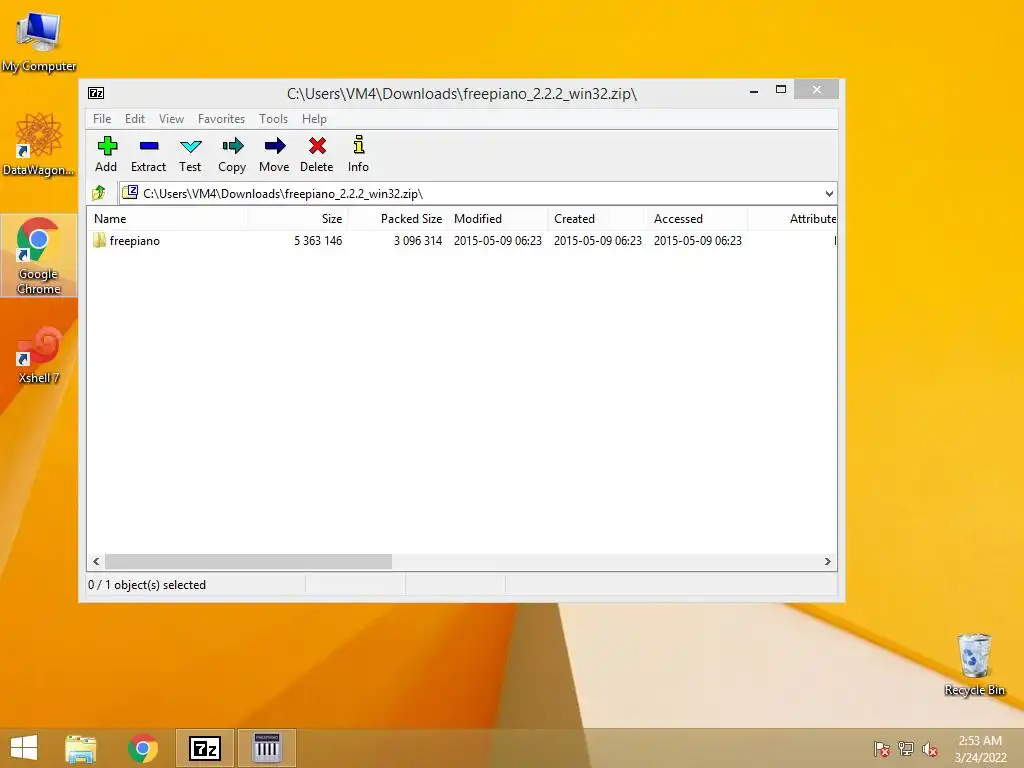
Task: Launch DataWagon desktop shortcut
Action: click(39, 145)
